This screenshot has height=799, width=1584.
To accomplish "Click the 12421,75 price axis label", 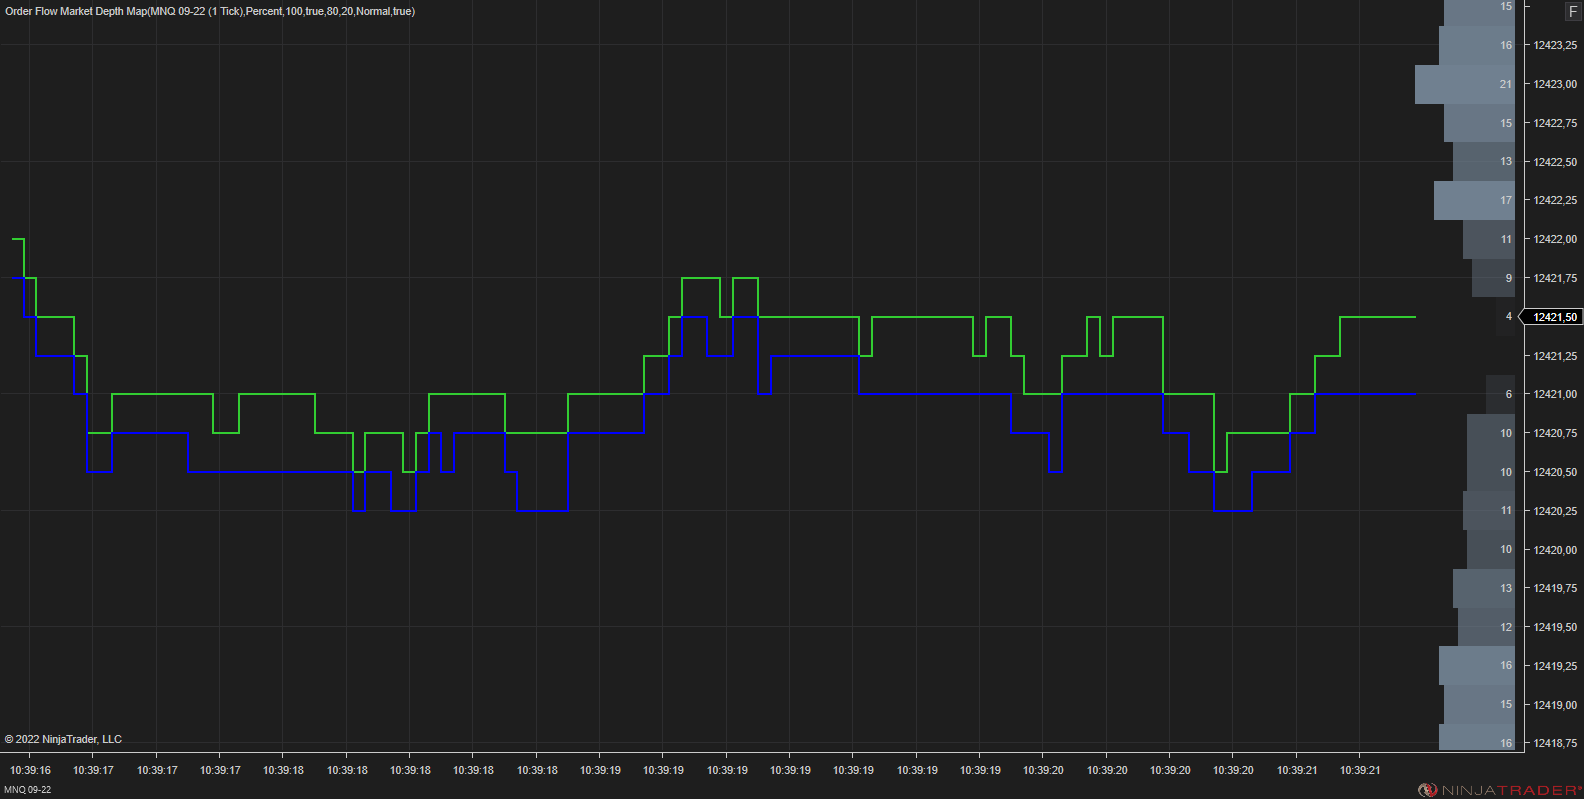I will [x=1555, y=278].
